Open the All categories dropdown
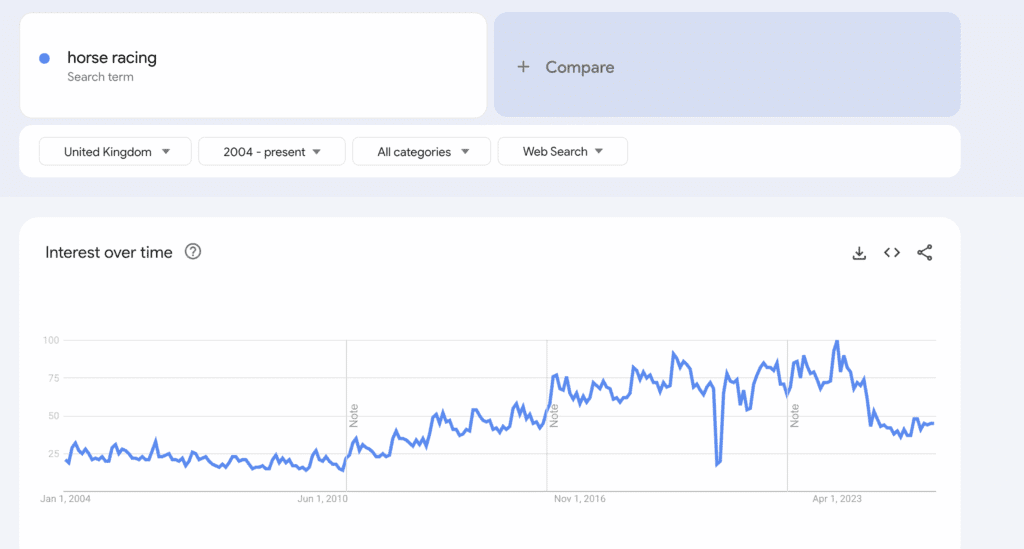Screen dimensions: 1024x549 coord(421,152)
